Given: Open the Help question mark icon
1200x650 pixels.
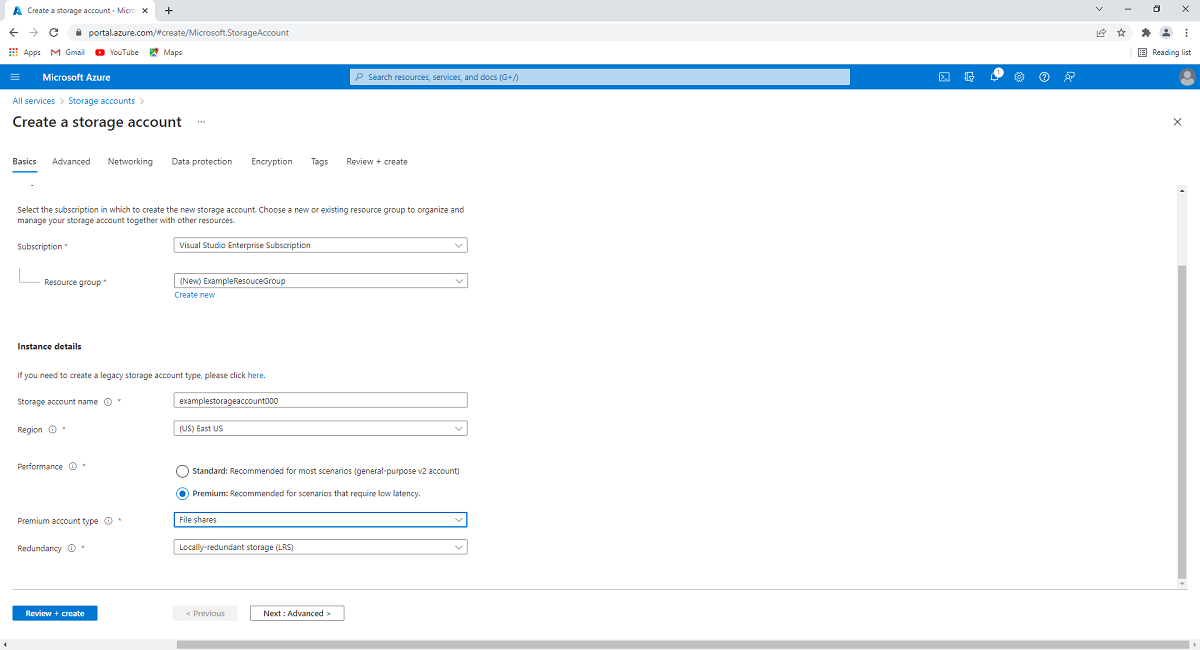Looking at the screenshot, I should pyautogui.click(x=1044, y=77).
